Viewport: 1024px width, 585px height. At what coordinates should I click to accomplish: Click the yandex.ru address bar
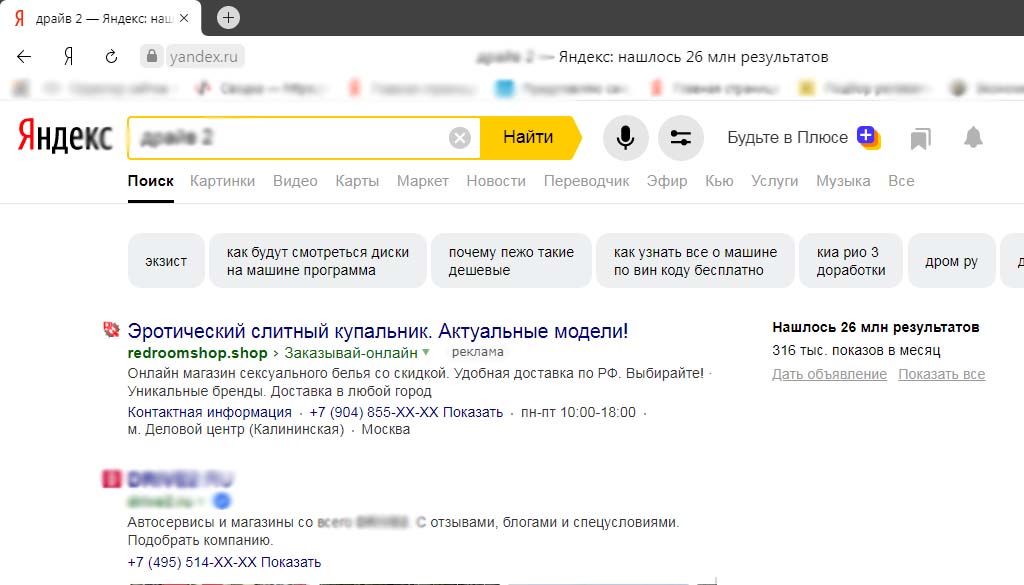[x=204, y=57]
